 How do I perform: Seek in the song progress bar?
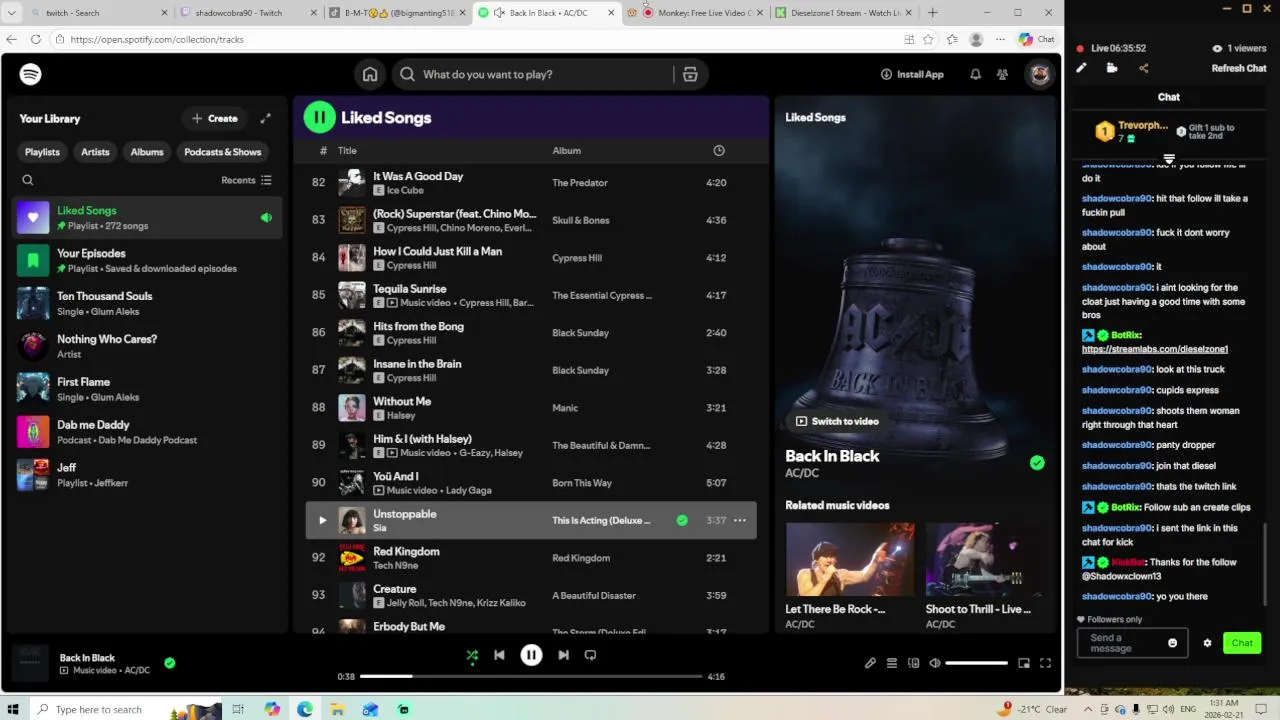point(530,676)
